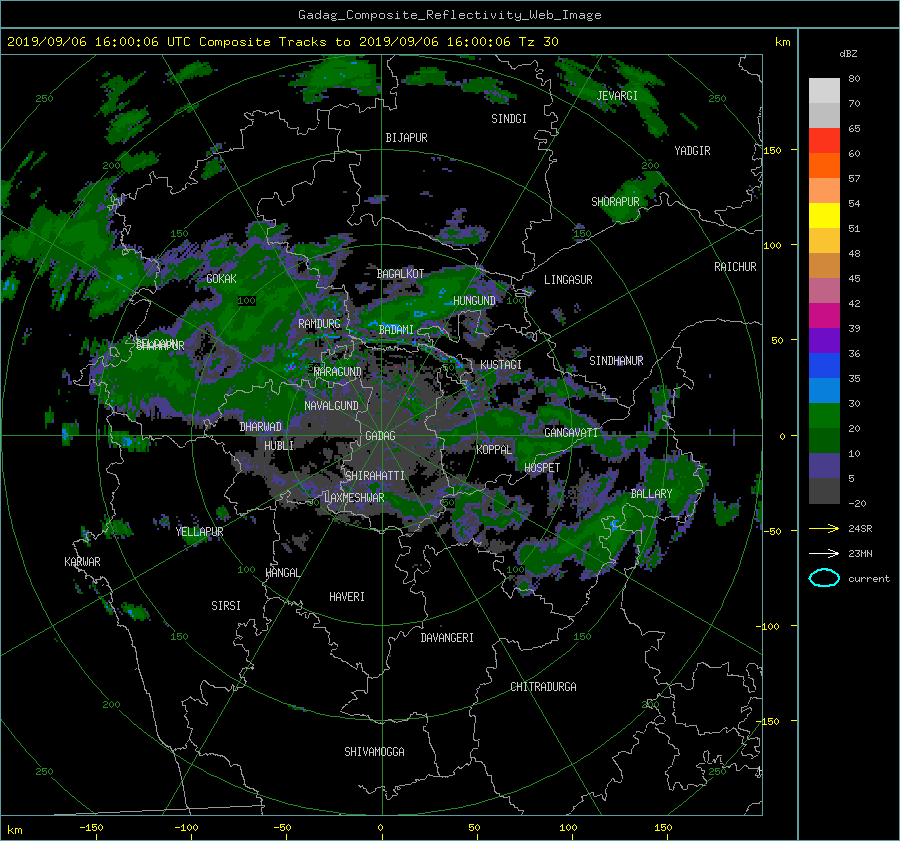900x841 pixels.
Task: Select the blue 36 dBZ color swatch
Action: pos(824,366)
